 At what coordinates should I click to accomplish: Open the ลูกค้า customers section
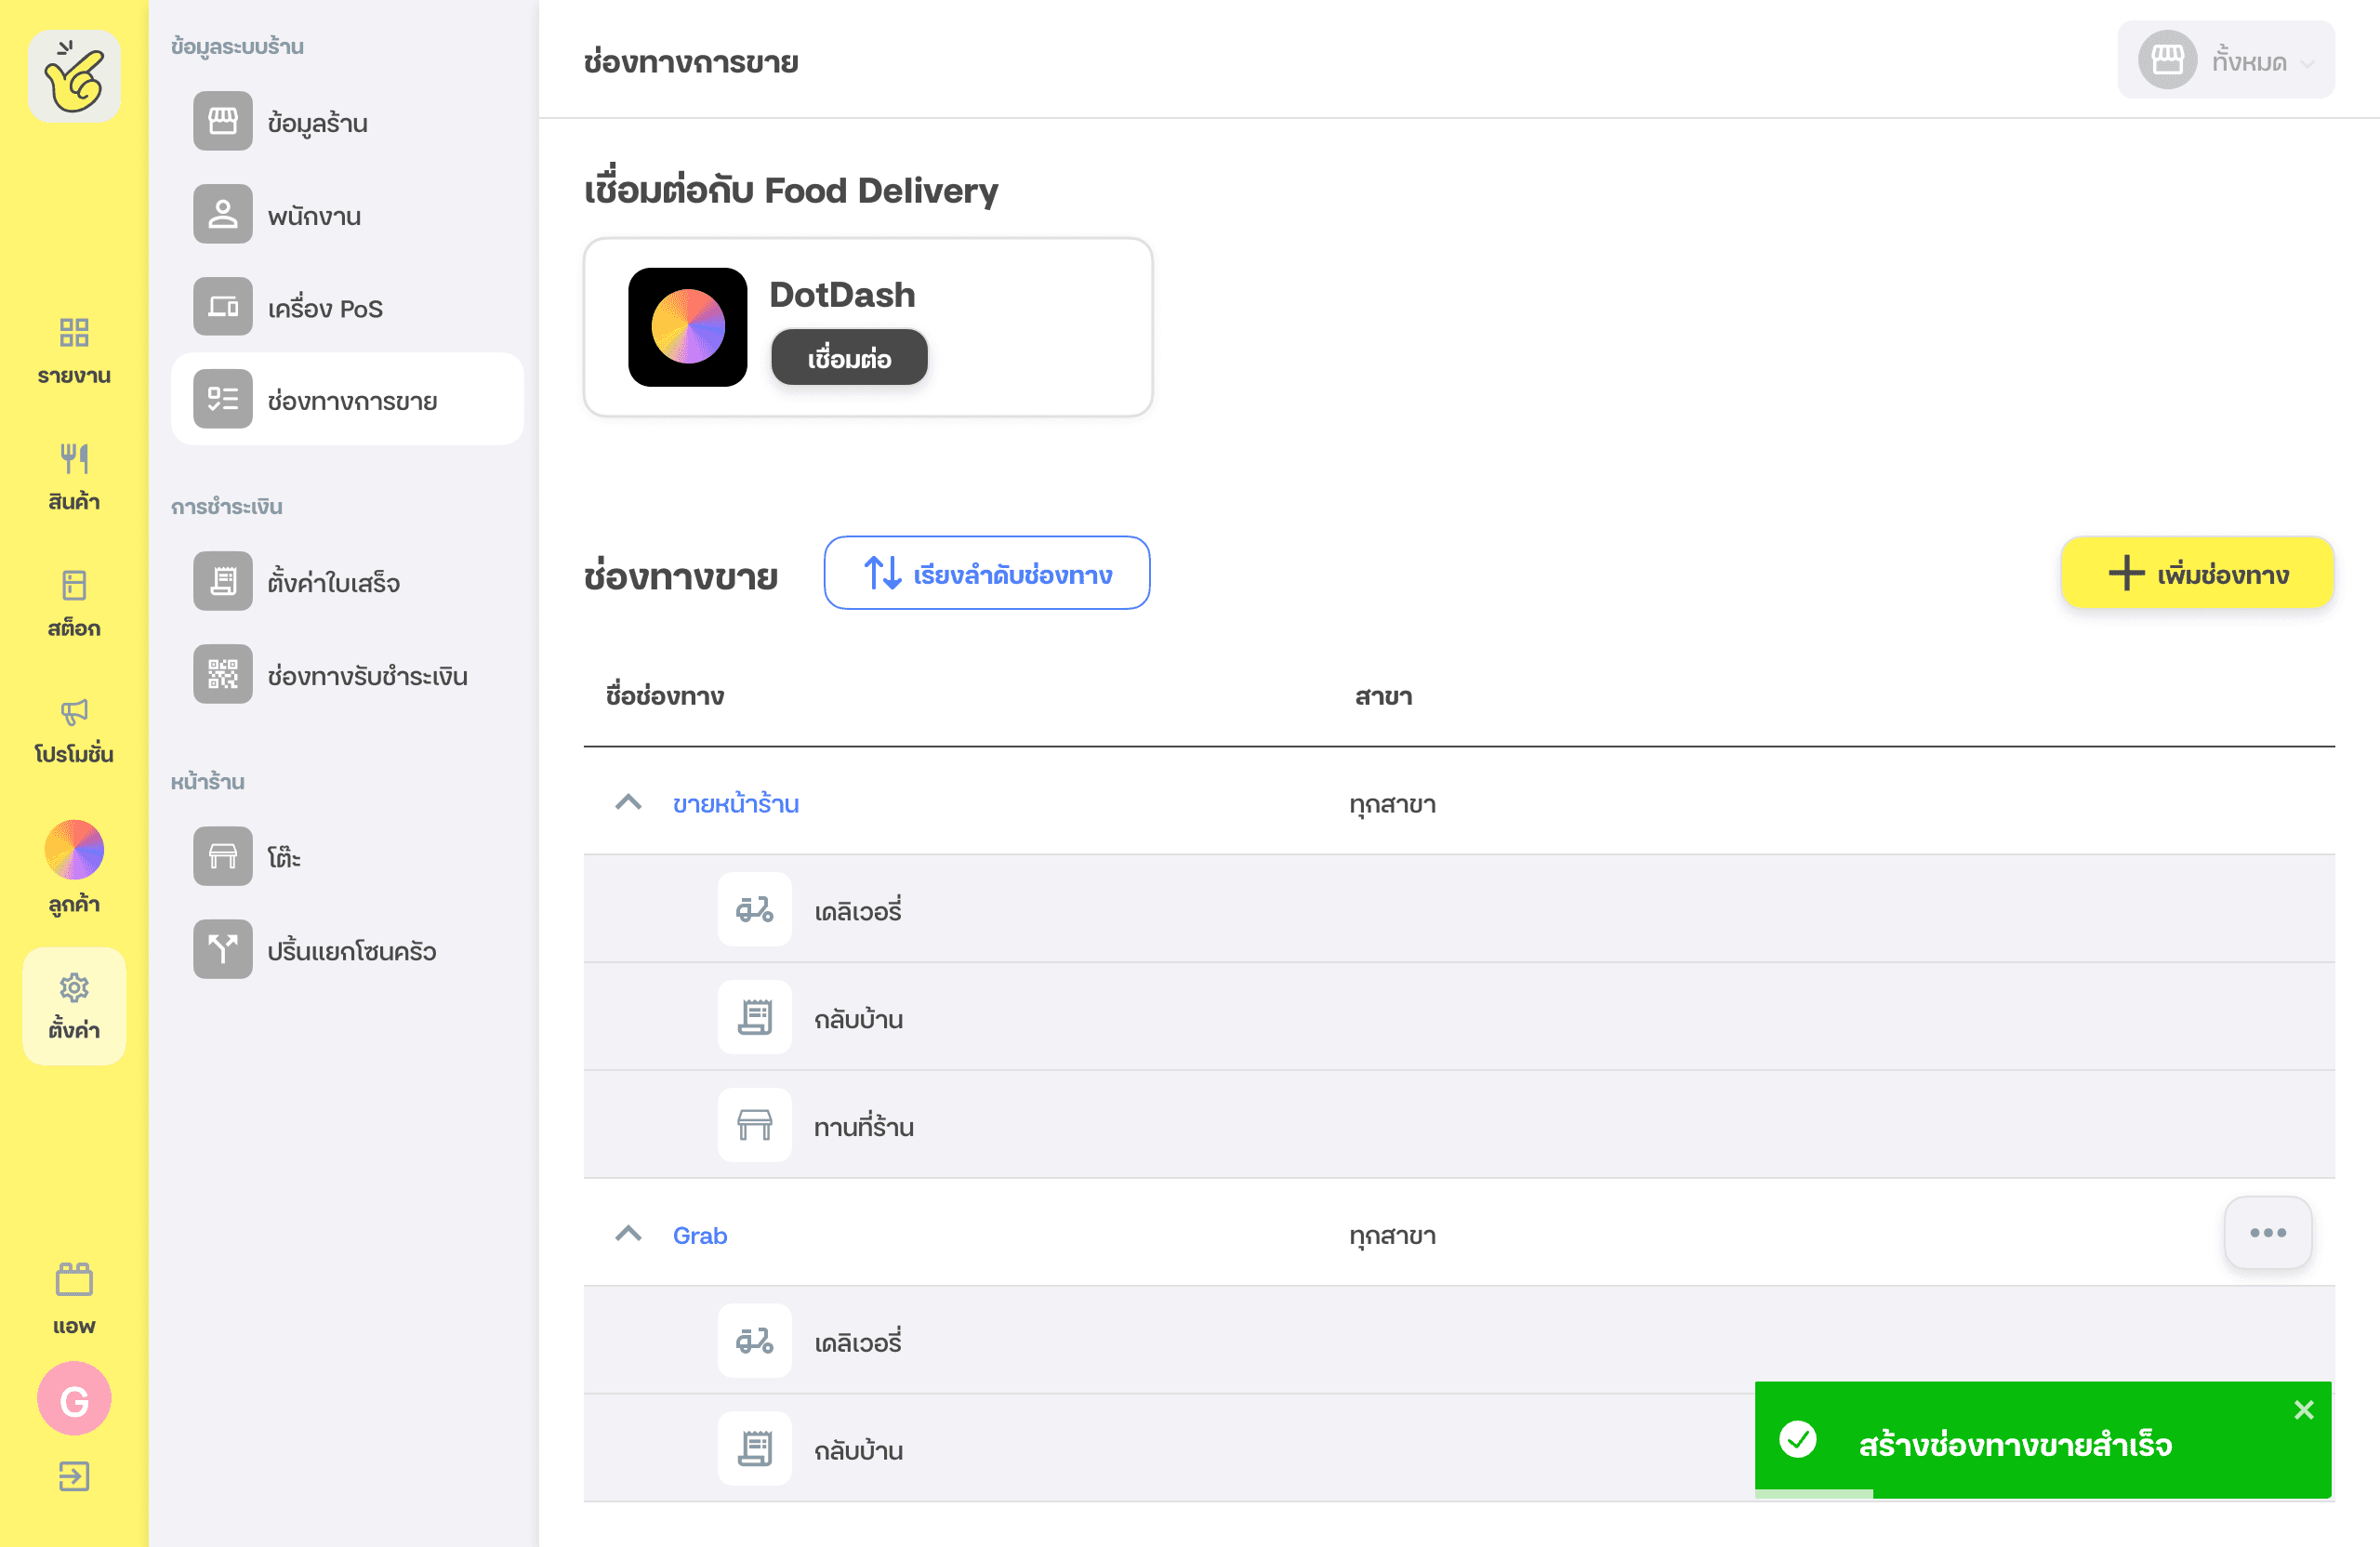(x=74, y=868)
